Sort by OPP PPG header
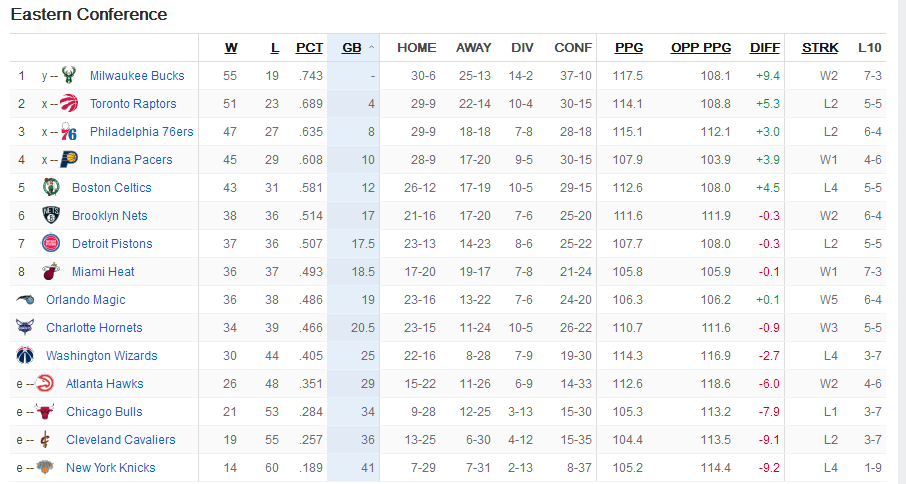 pos(701,48)
